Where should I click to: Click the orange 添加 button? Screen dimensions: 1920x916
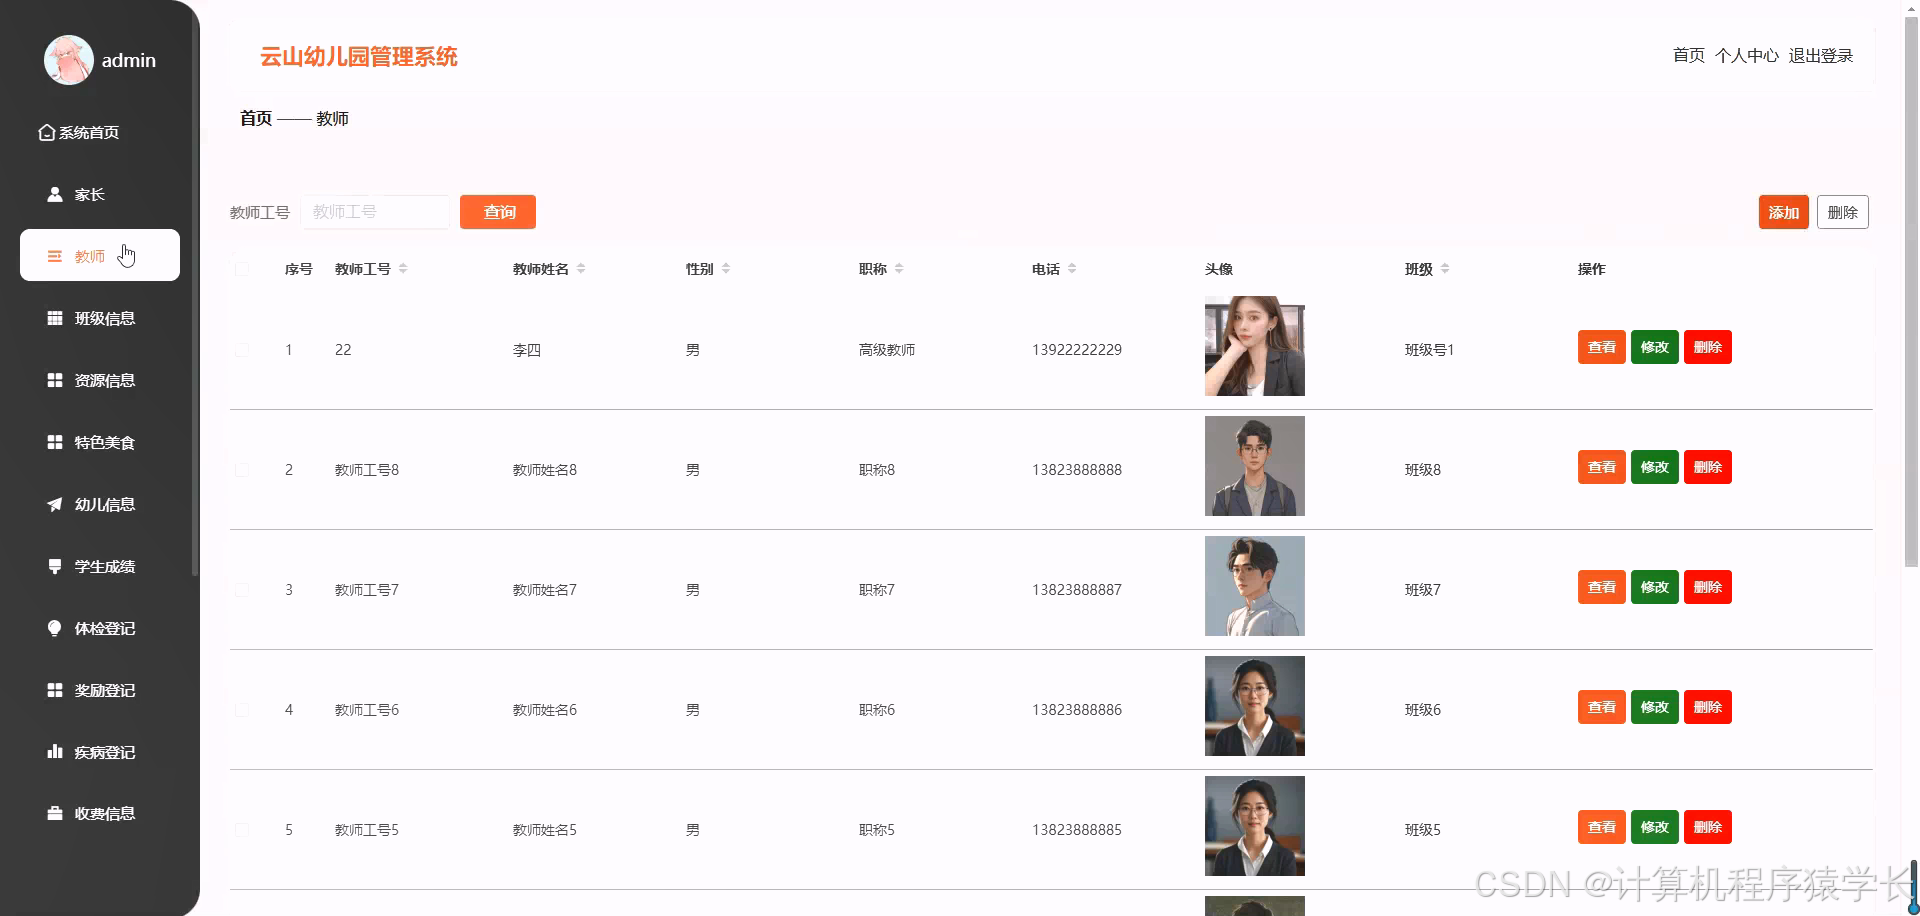coord(1784,212)
